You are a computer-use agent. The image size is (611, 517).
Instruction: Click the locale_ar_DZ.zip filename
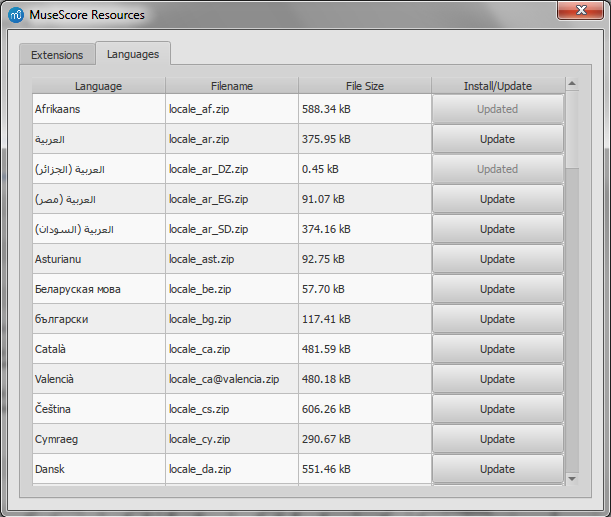[208, 169]
